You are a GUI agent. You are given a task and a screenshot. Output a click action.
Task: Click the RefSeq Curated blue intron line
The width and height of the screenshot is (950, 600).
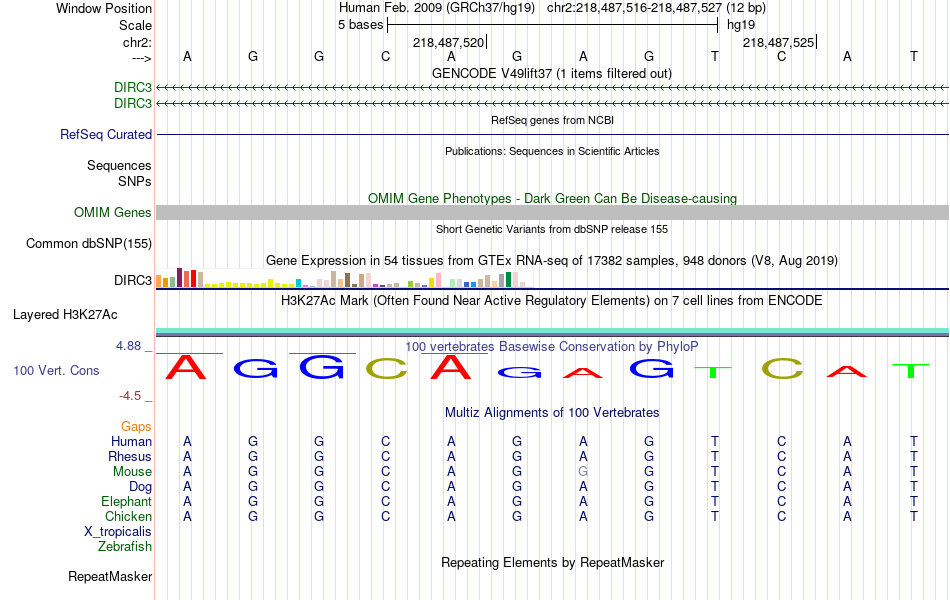[x=552, y=134]
